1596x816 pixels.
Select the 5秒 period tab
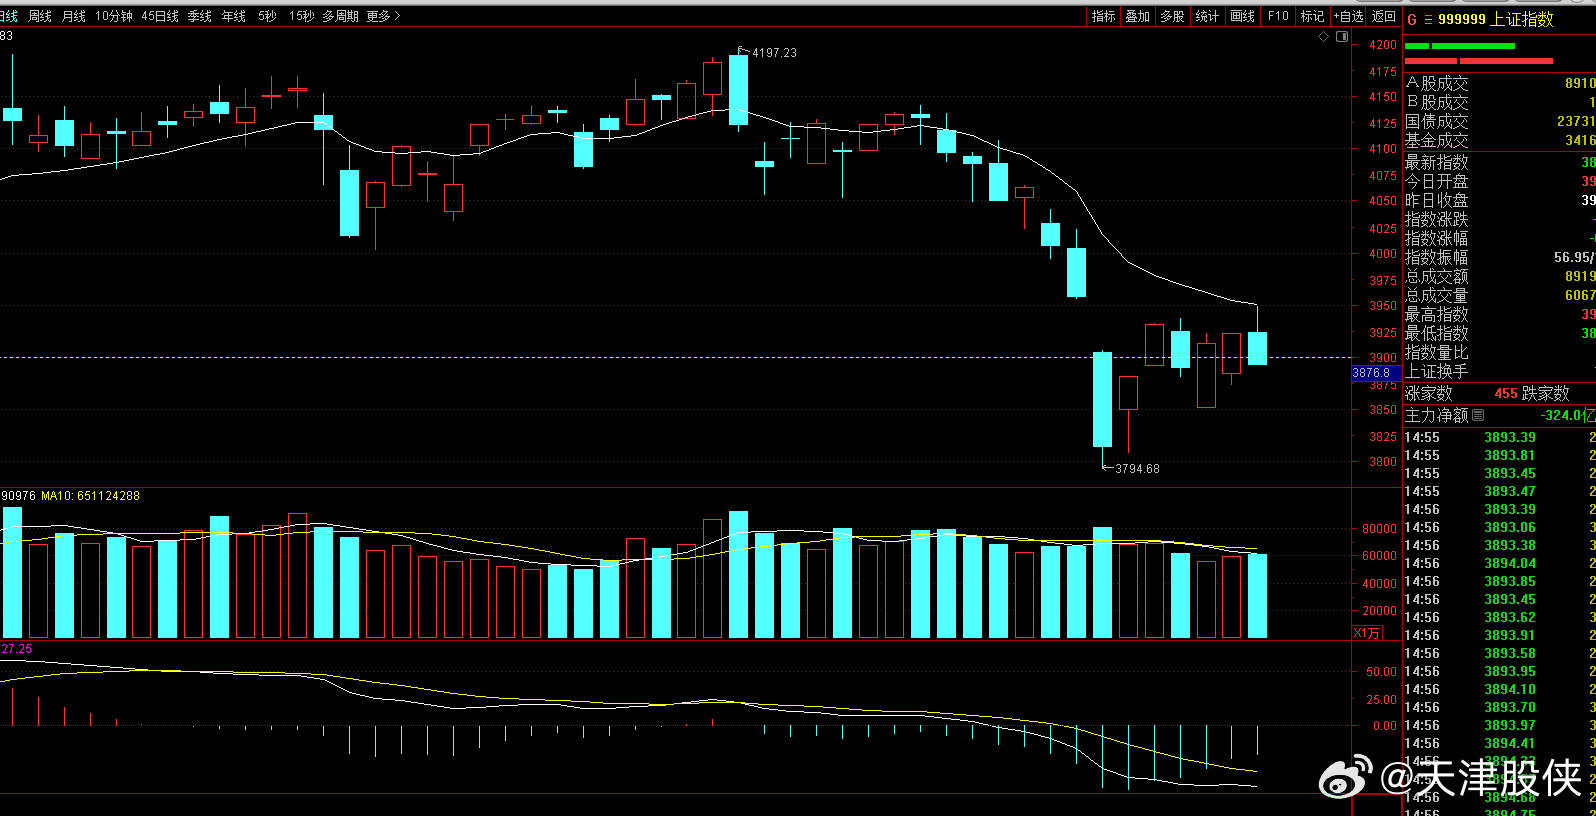(x=267, y=16)
